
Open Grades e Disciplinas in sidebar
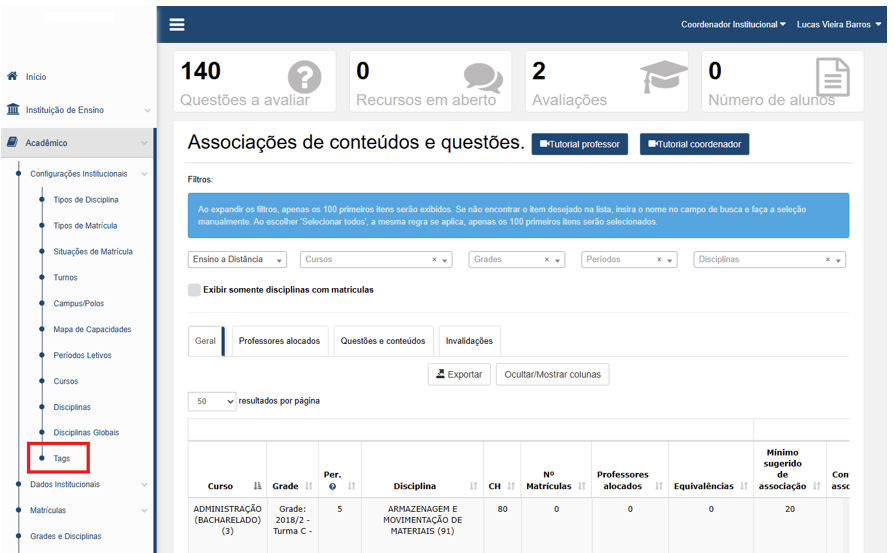click(66, 536)
